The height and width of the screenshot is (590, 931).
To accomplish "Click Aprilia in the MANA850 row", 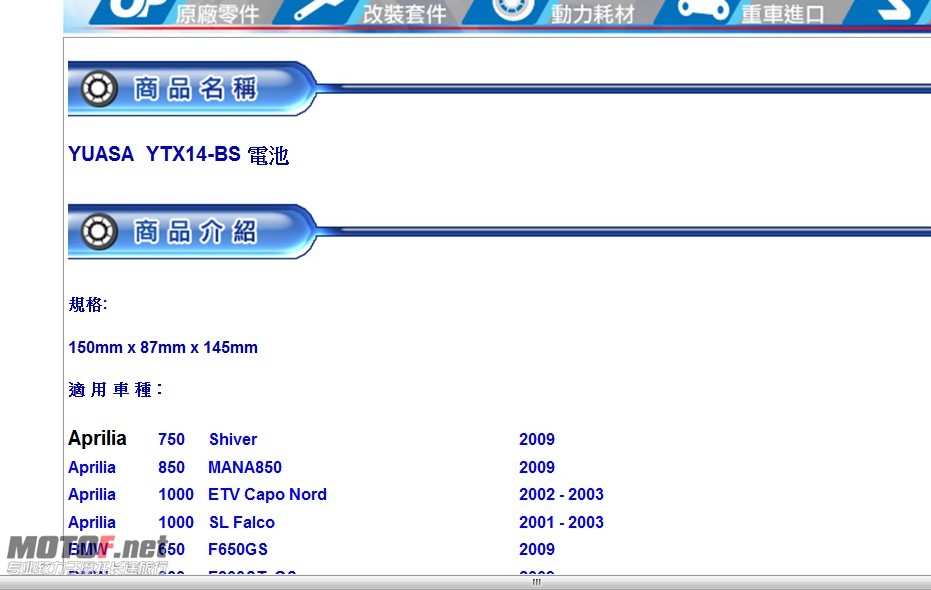I will pyautogui.click(x=92, y=467).
